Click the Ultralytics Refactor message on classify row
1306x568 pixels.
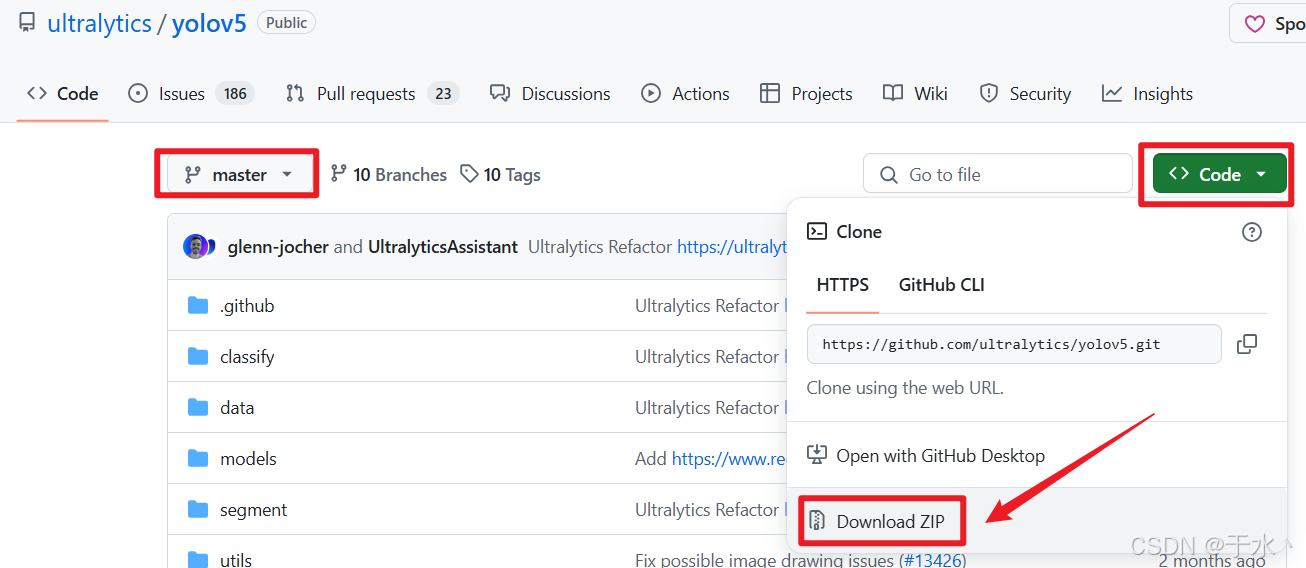[707, 357]
